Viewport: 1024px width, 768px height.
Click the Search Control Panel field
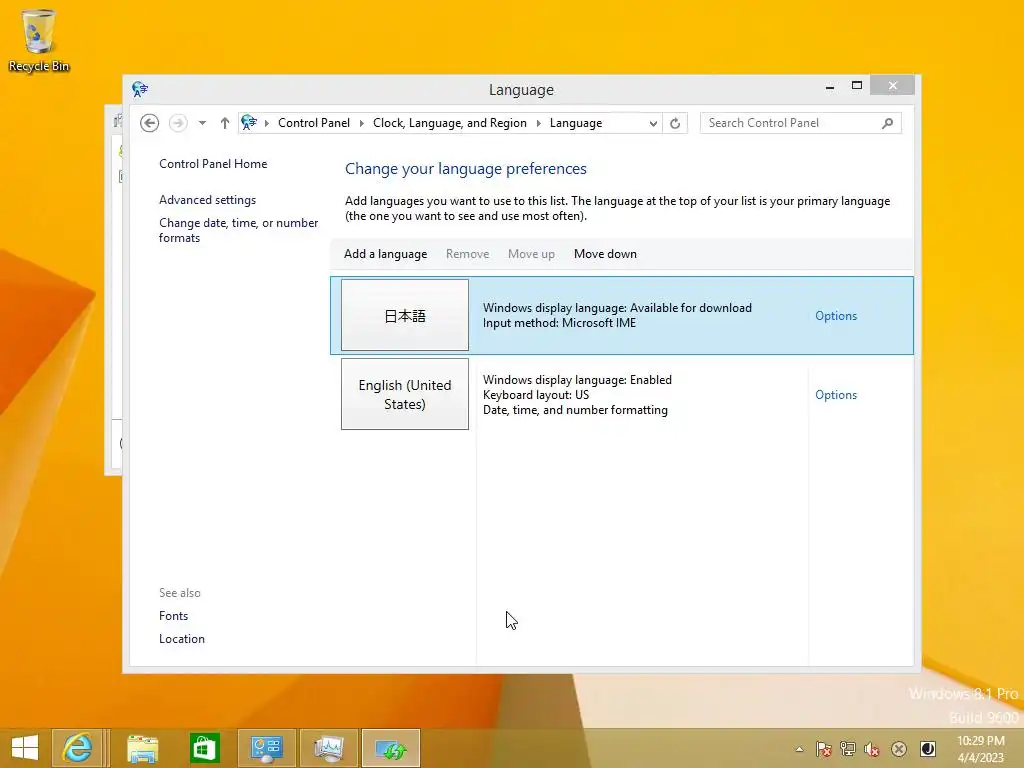click(800, 123)
